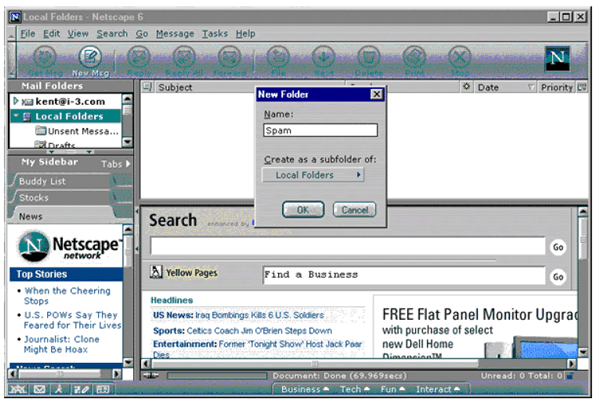Click the folder Name input field

coord(320,130)
